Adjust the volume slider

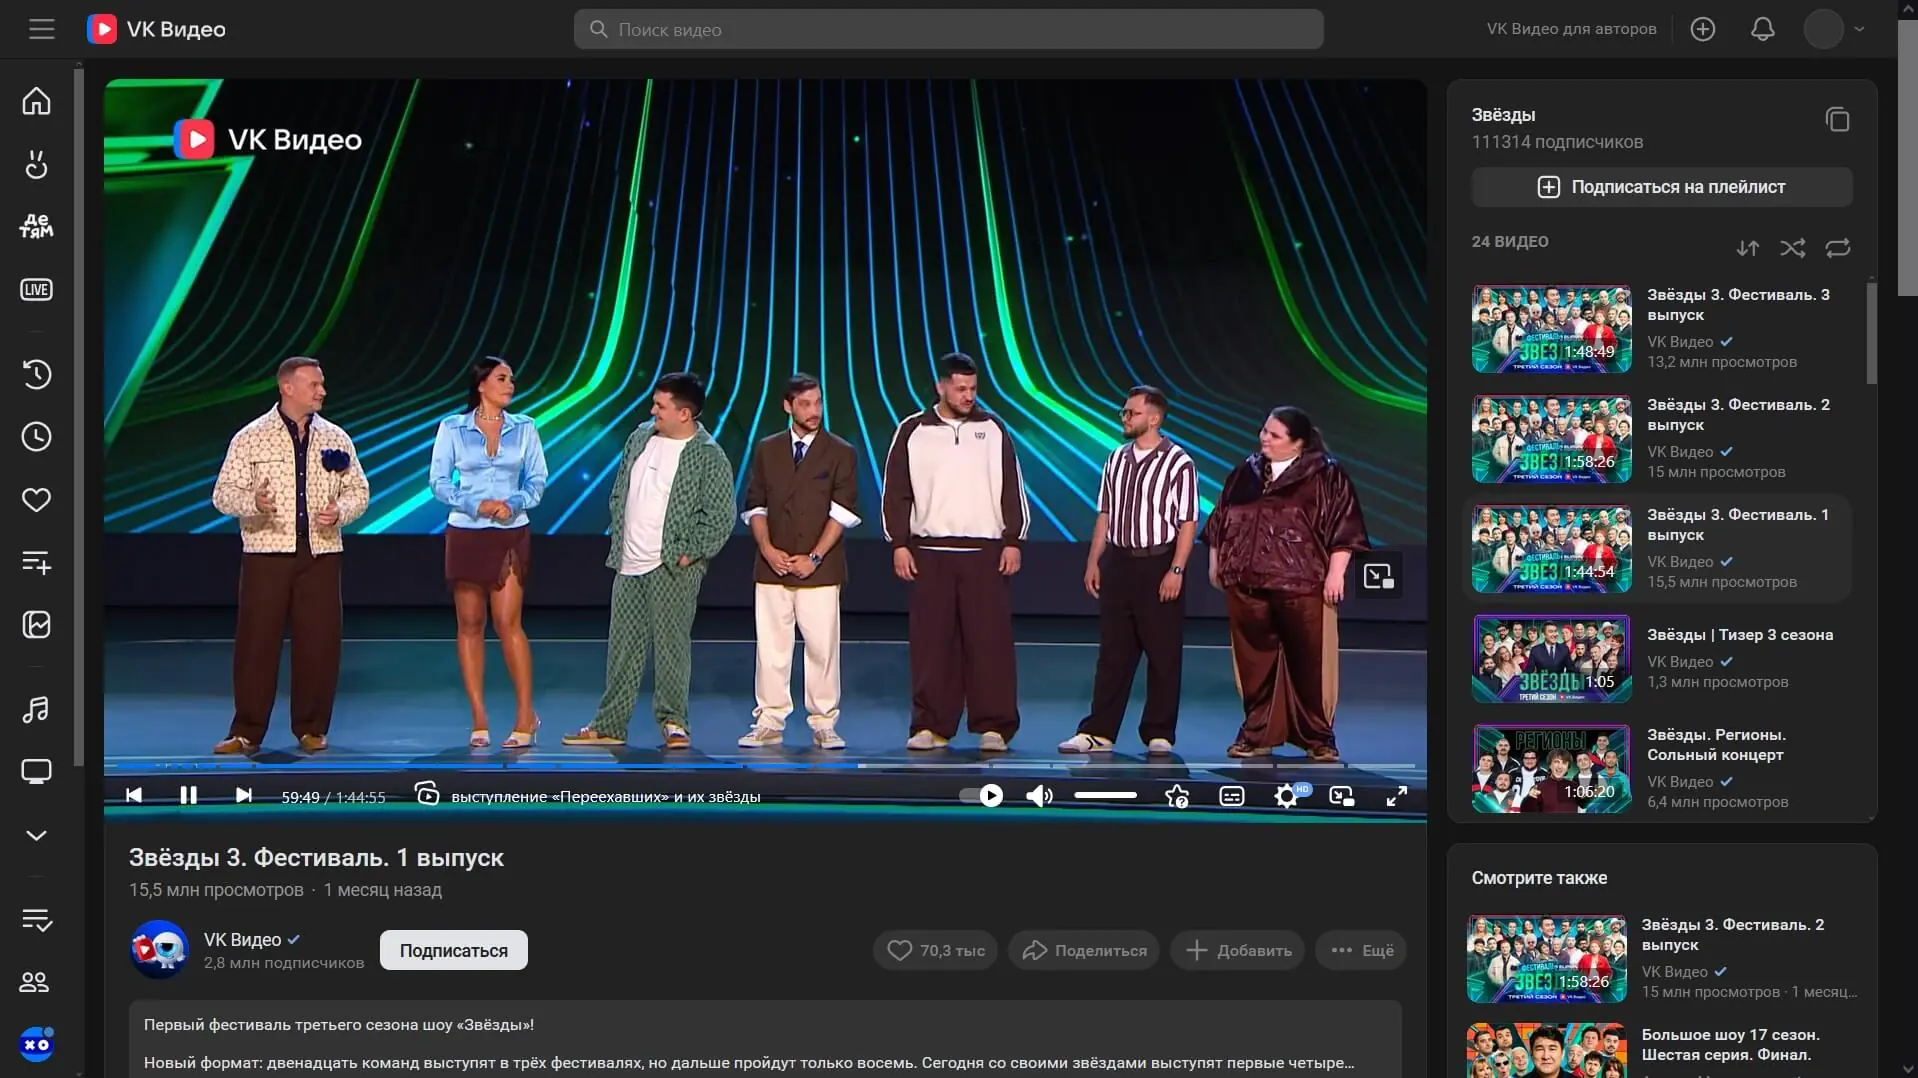(x=1105, y=796)
